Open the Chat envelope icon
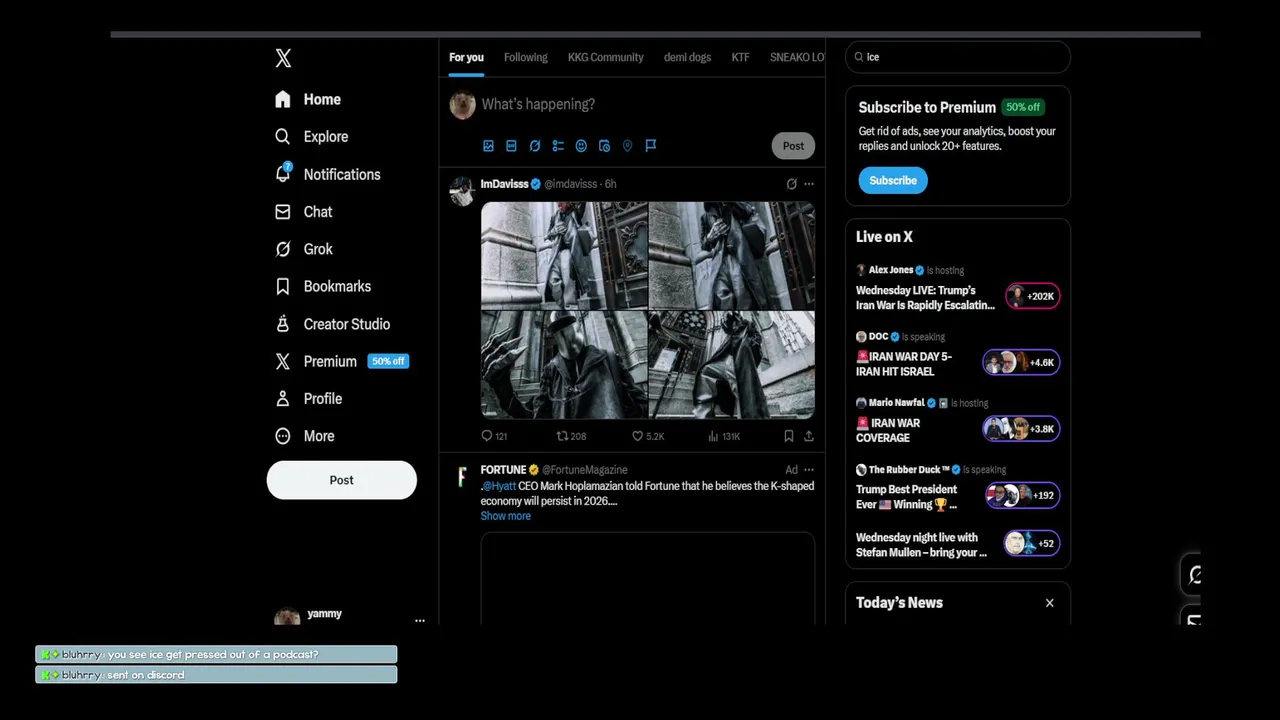Image resolution: width=1280 pixels, height=720 pixels. coord(283,212)
